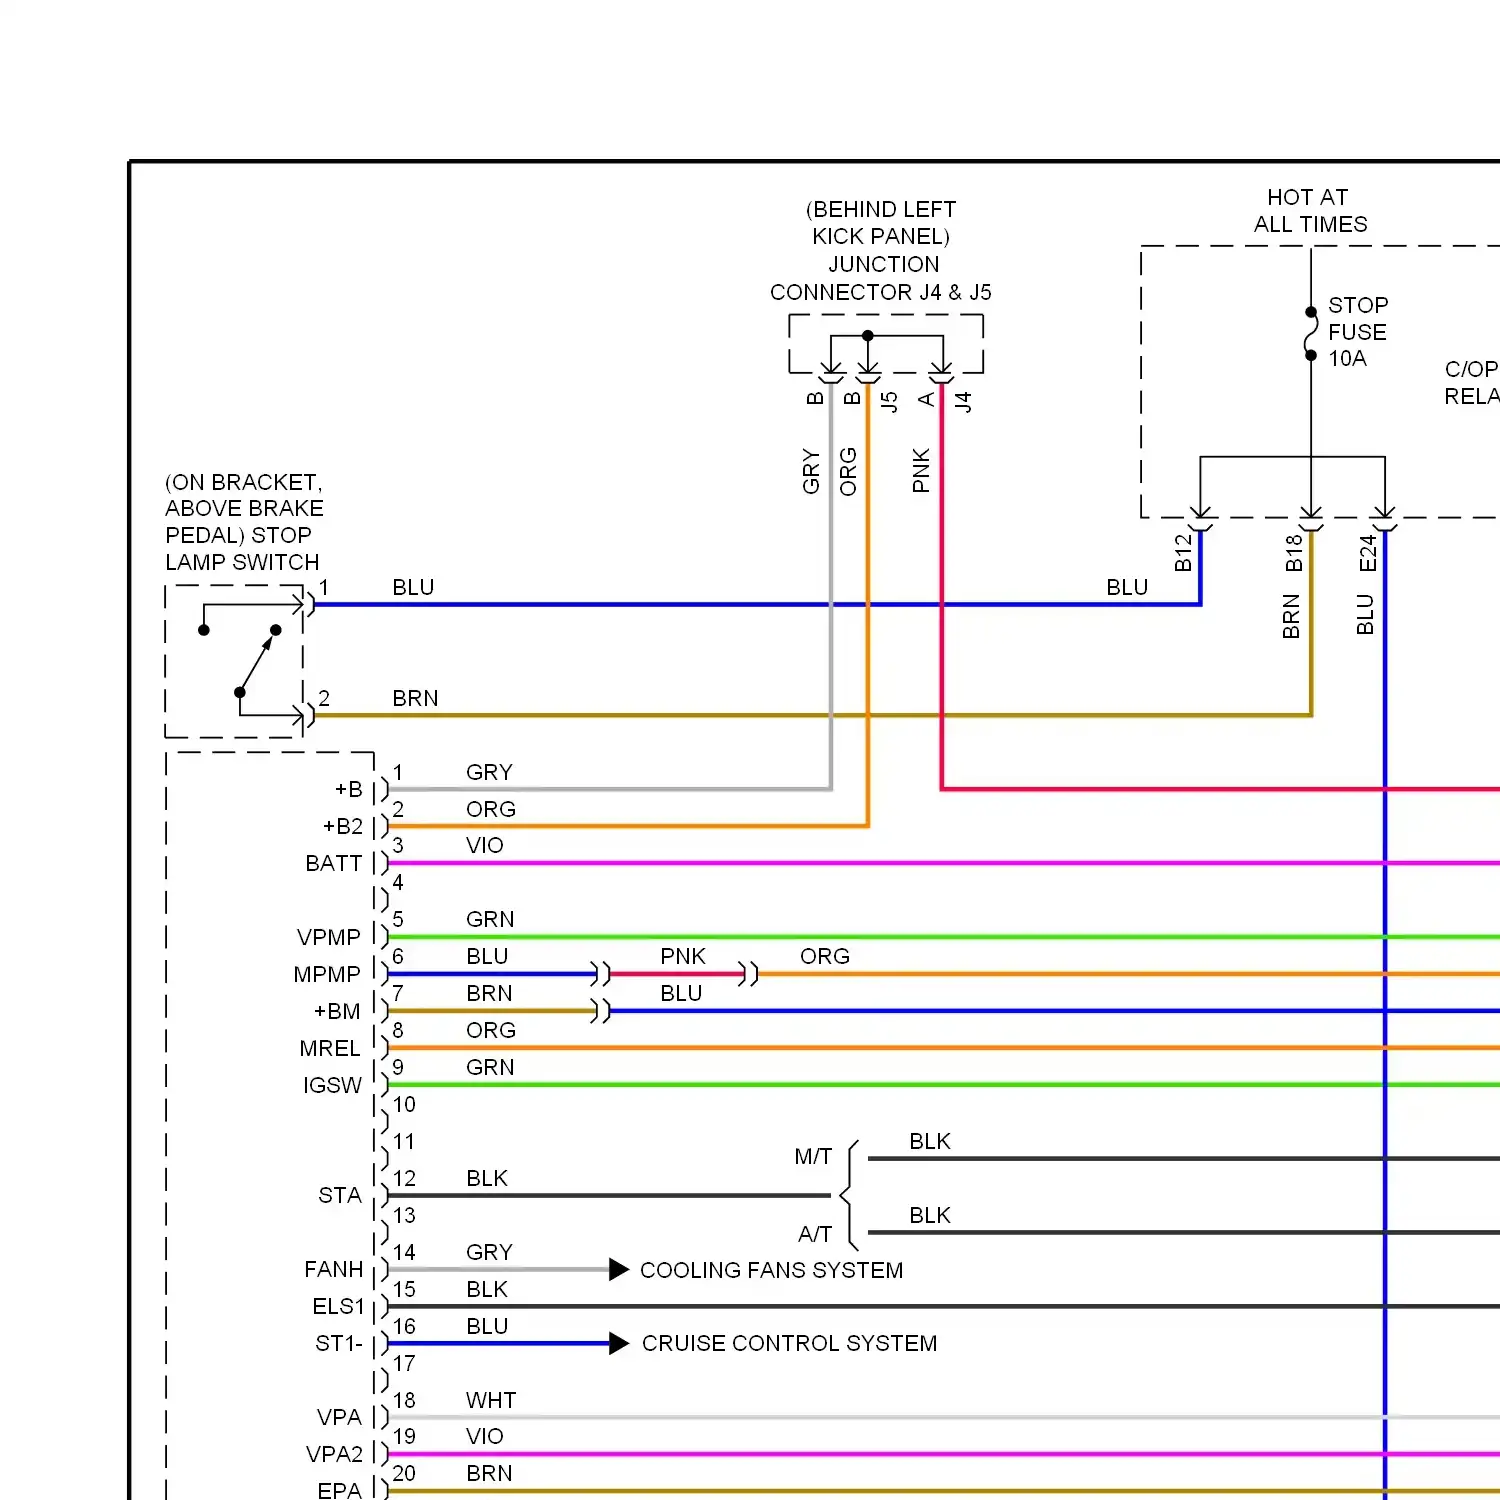
Task: Select the ELS1 pin label
Action: tap(339, 1307)
